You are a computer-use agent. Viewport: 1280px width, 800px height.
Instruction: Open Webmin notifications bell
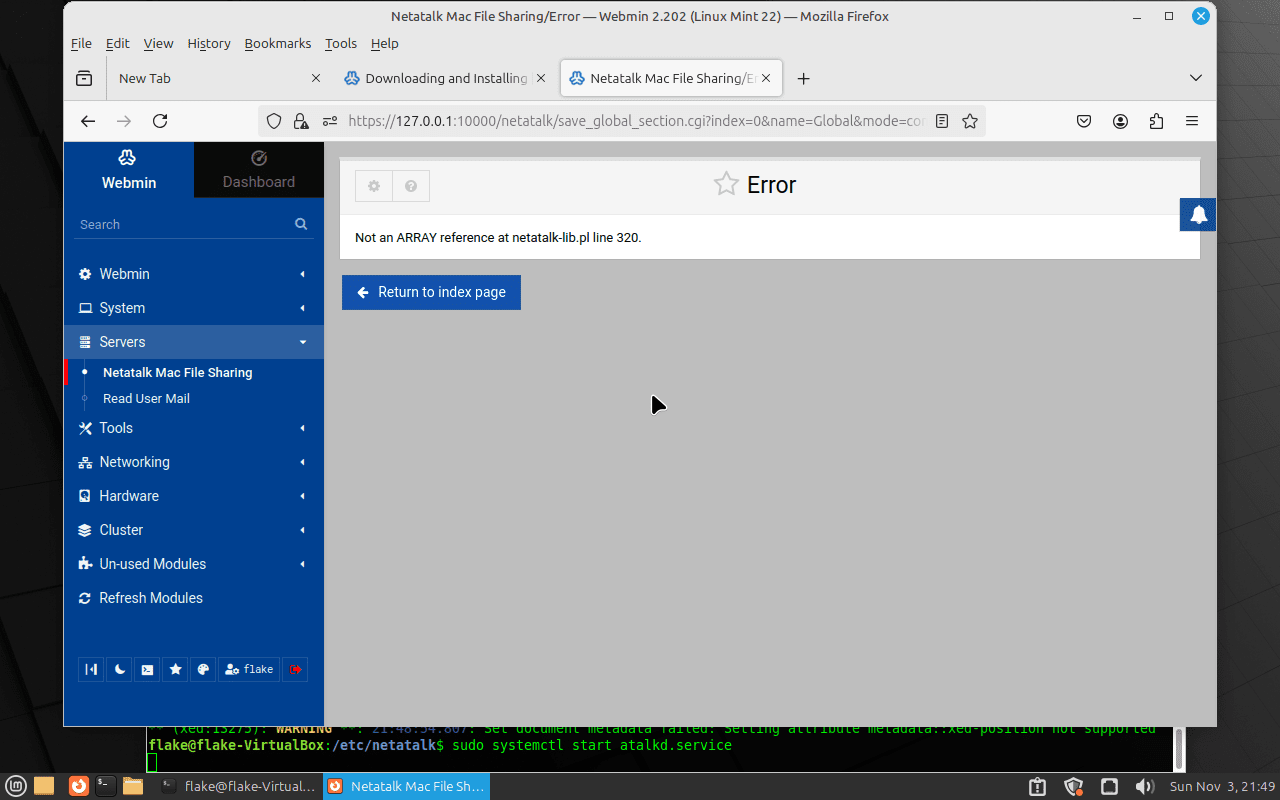point(1198,214)
